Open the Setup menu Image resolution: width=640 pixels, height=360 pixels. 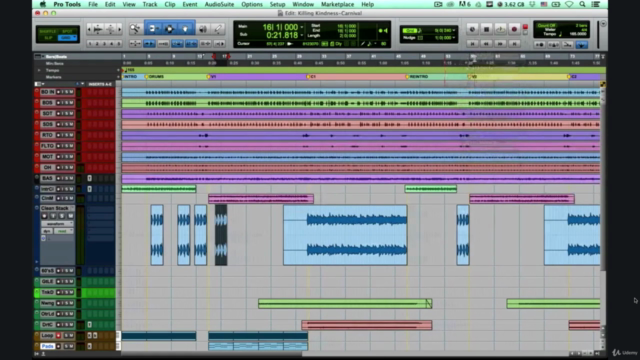click(x=277, y=4)
